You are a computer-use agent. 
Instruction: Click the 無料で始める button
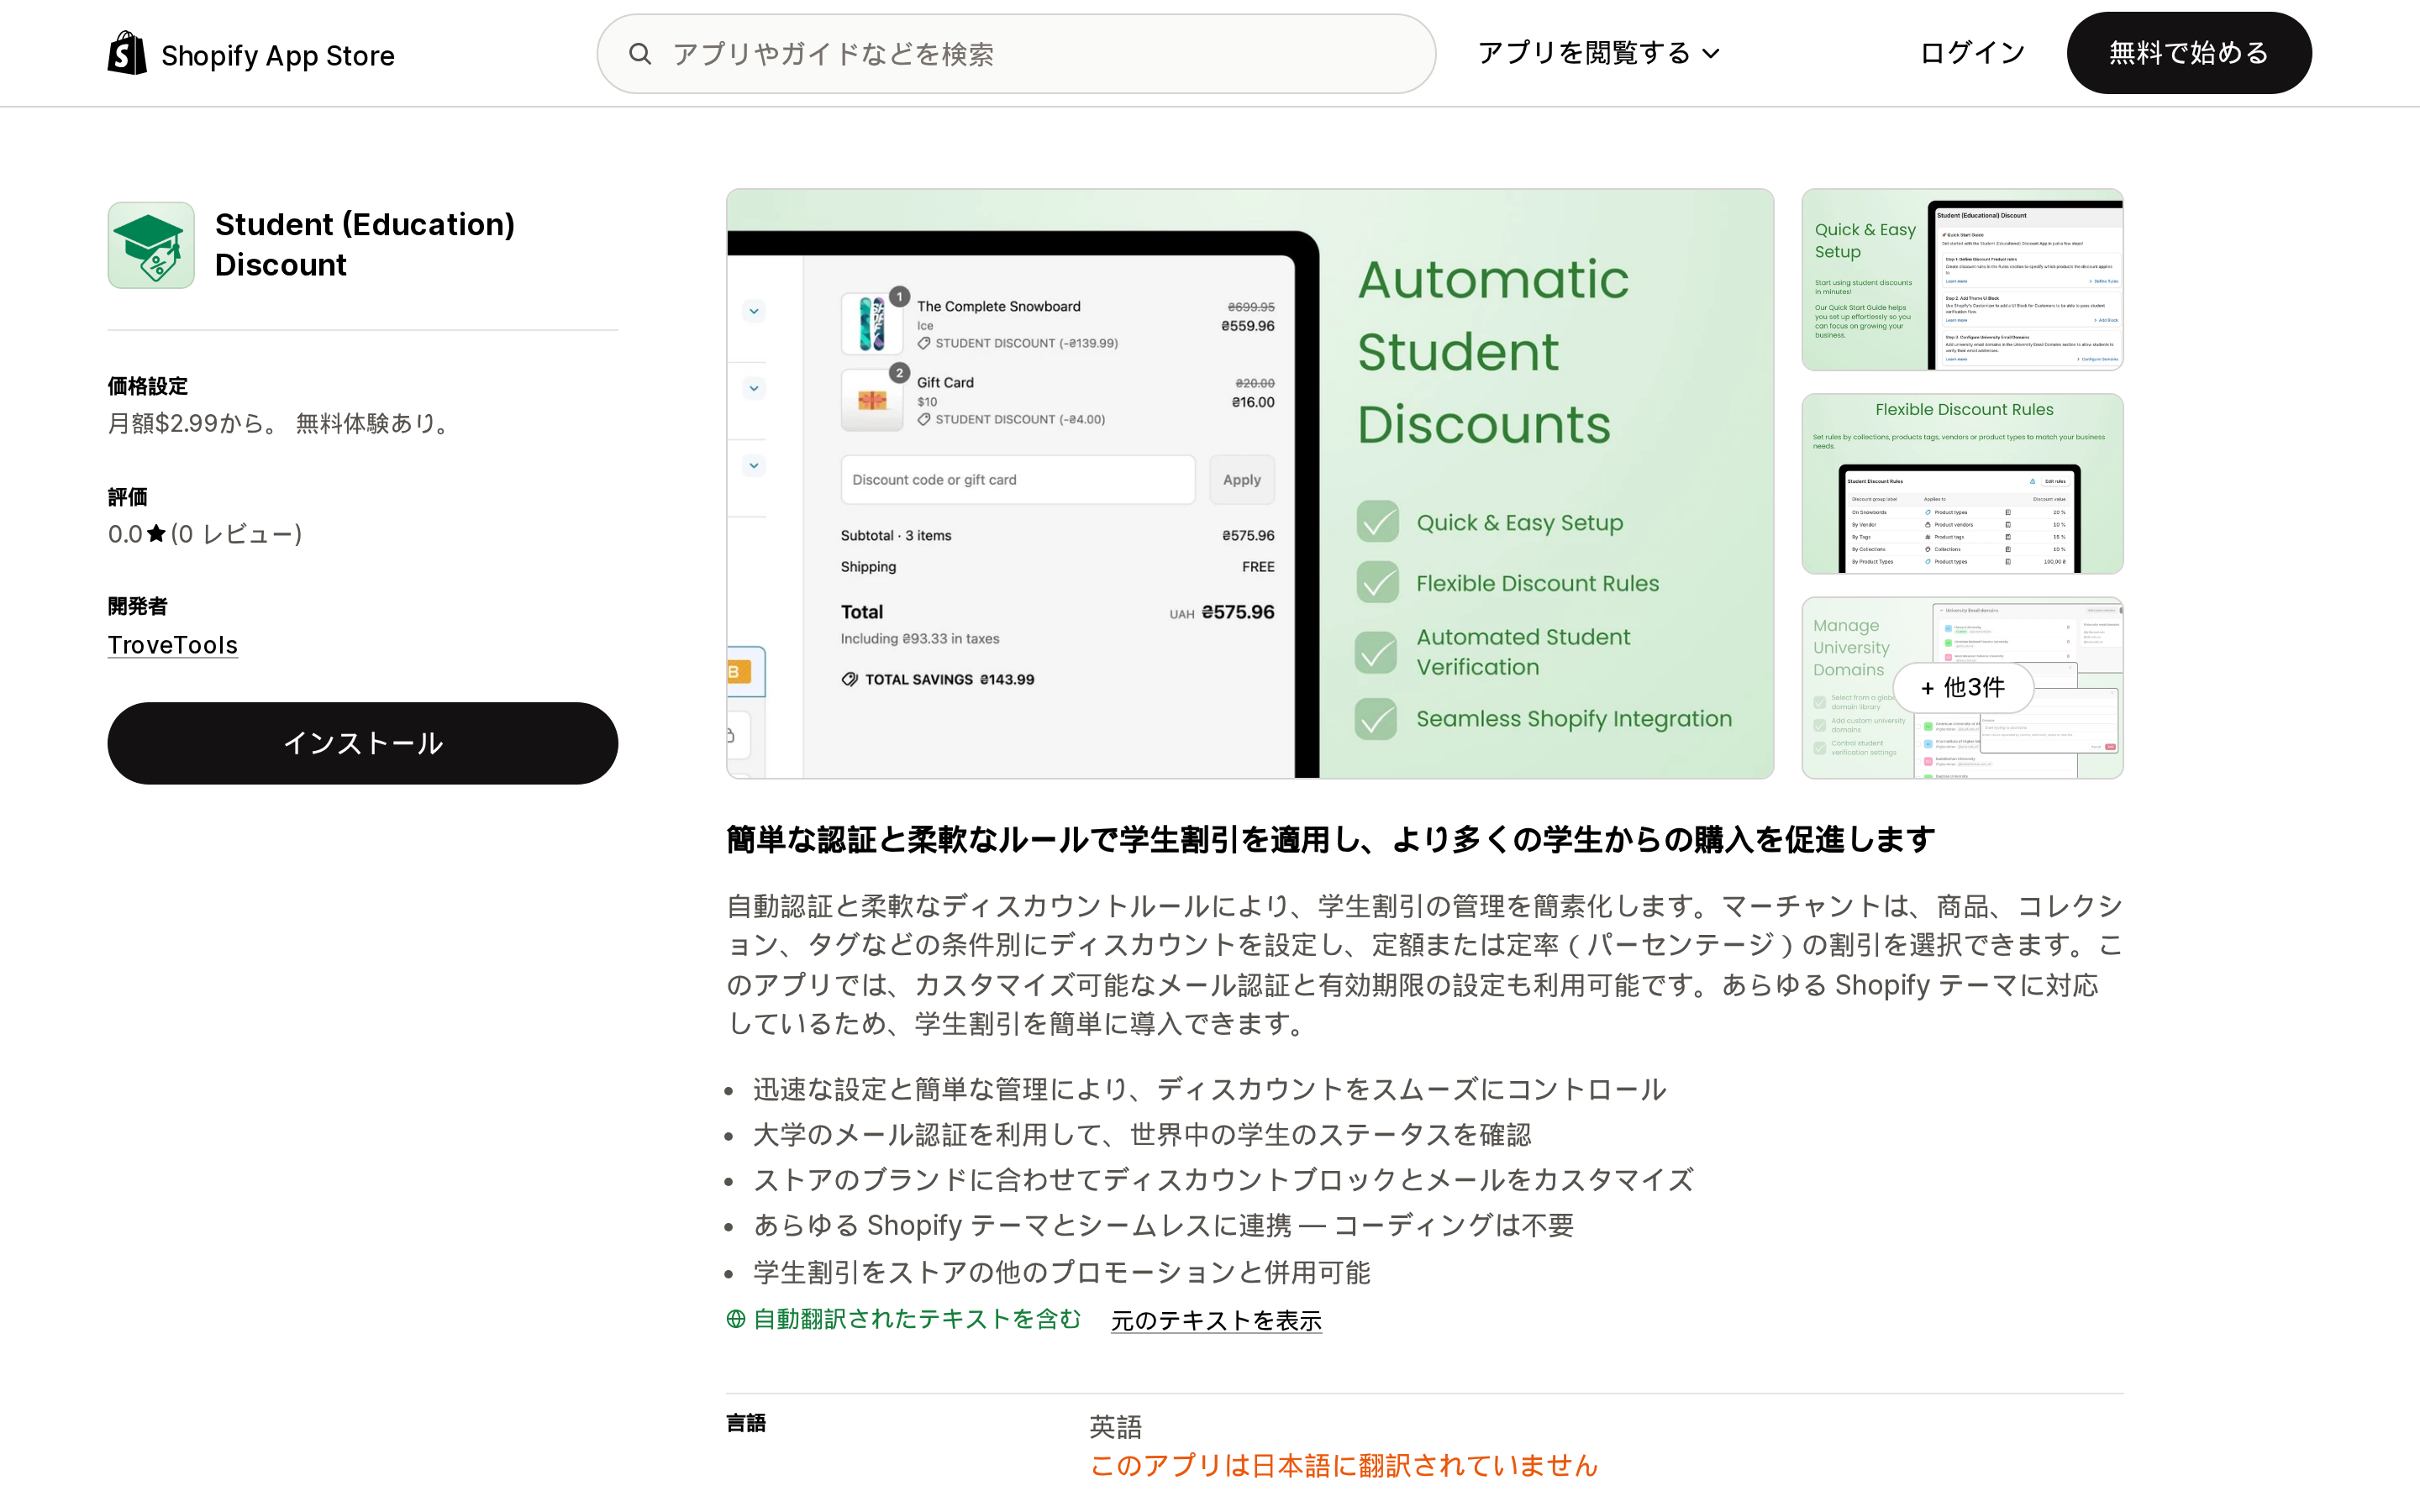point(2189,53)
